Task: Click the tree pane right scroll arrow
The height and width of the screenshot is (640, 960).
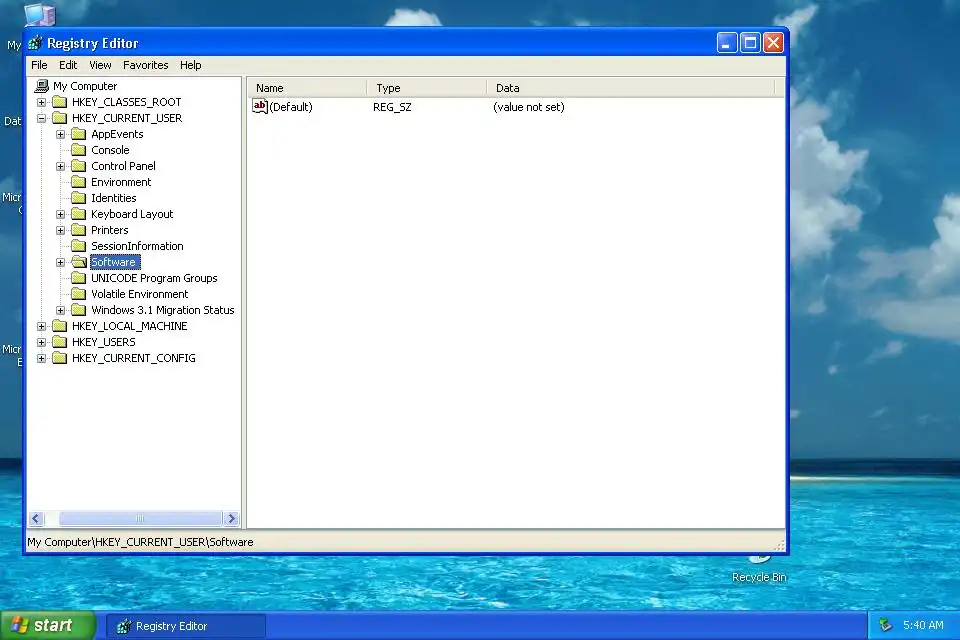Action: click(x=231, y=519)
